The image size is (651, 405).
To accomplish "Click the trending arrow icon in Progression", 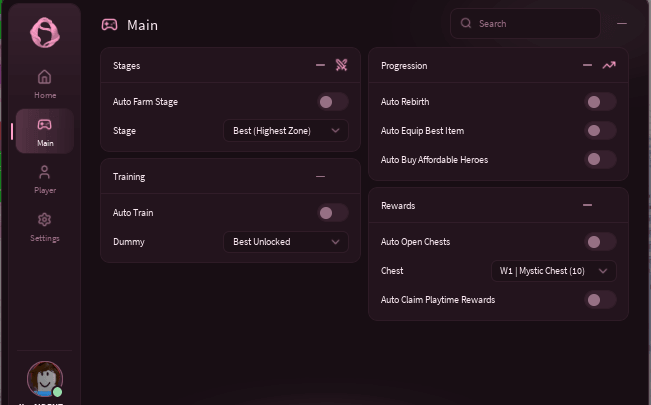I will pos(609,65).
